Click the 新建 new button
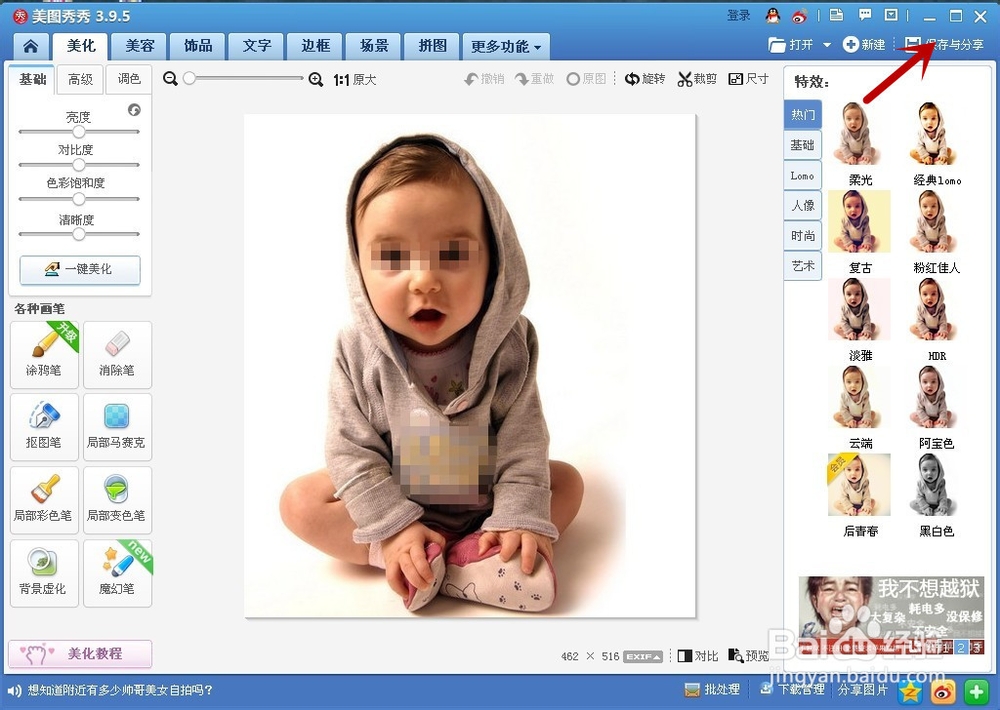The width and height of the screenshot is (1000, 710). (864, 45)
